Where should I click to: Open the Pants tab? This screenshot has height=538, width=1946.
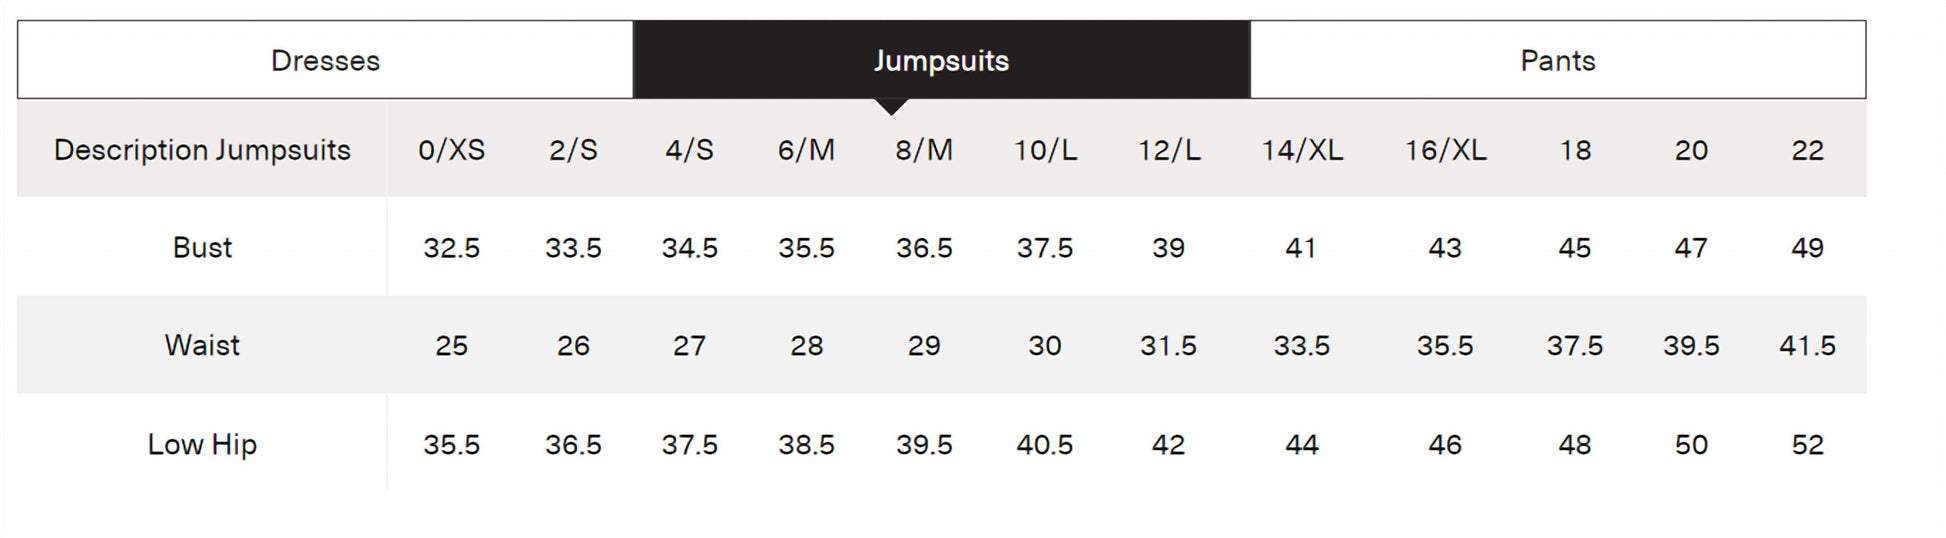(1557, 60)
